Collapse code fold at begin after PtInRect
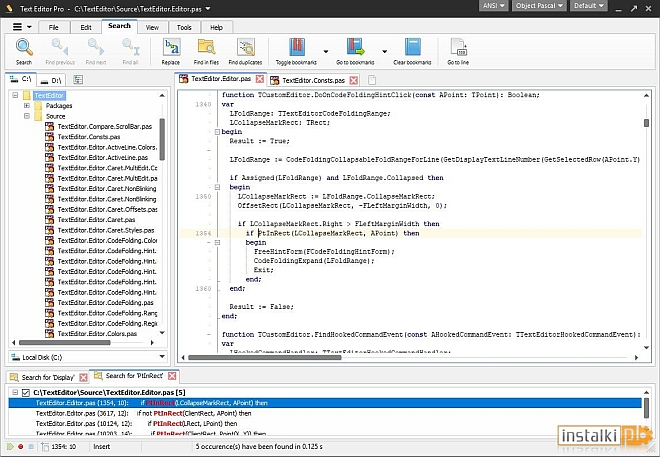 [217, 242]
